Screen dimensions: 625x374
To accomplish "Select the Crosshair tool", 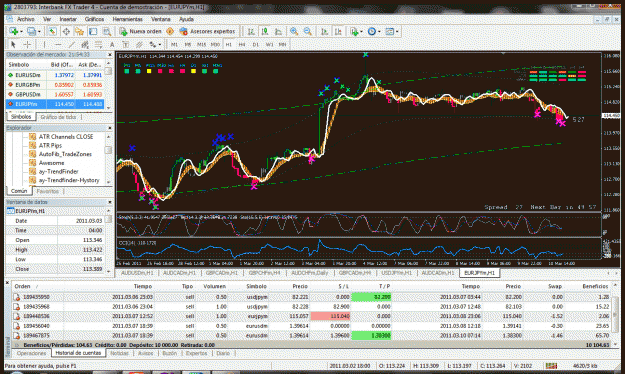I will click(27, 44).
